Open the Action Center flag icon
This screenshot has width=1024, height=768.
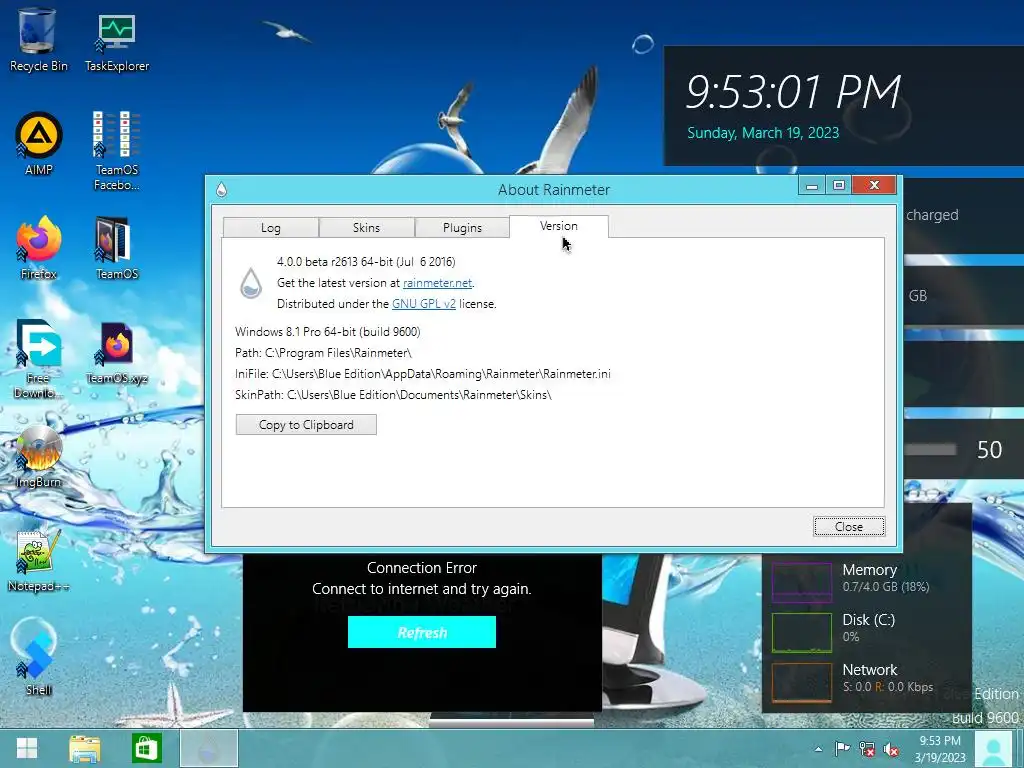click(x=842, y=749)
